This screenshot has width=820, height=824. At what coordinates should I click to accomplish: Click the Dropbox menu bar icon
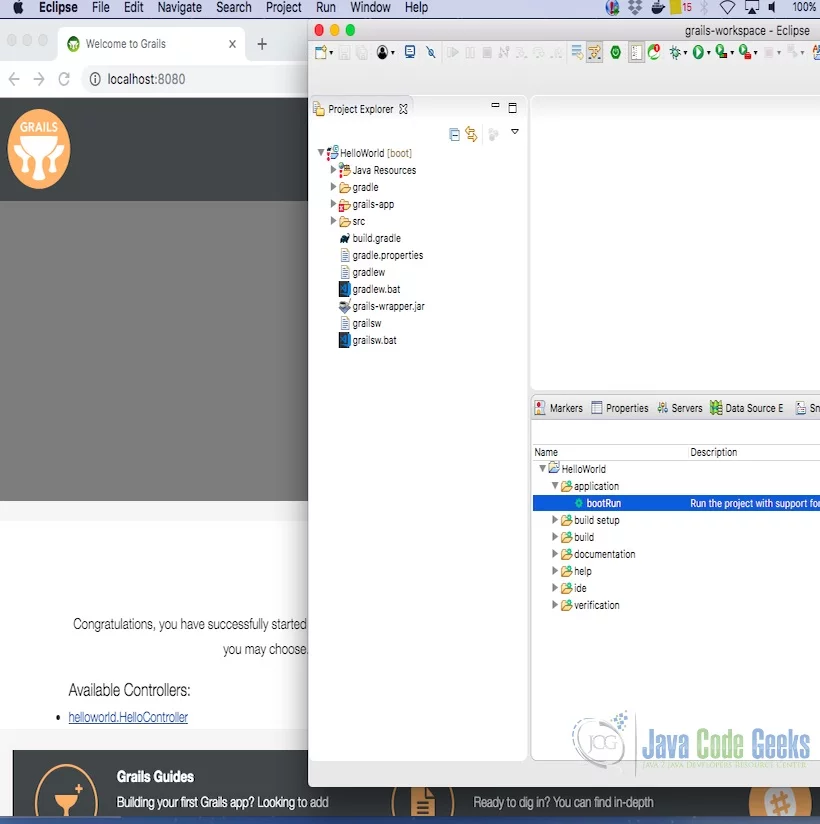coord(636,7)
